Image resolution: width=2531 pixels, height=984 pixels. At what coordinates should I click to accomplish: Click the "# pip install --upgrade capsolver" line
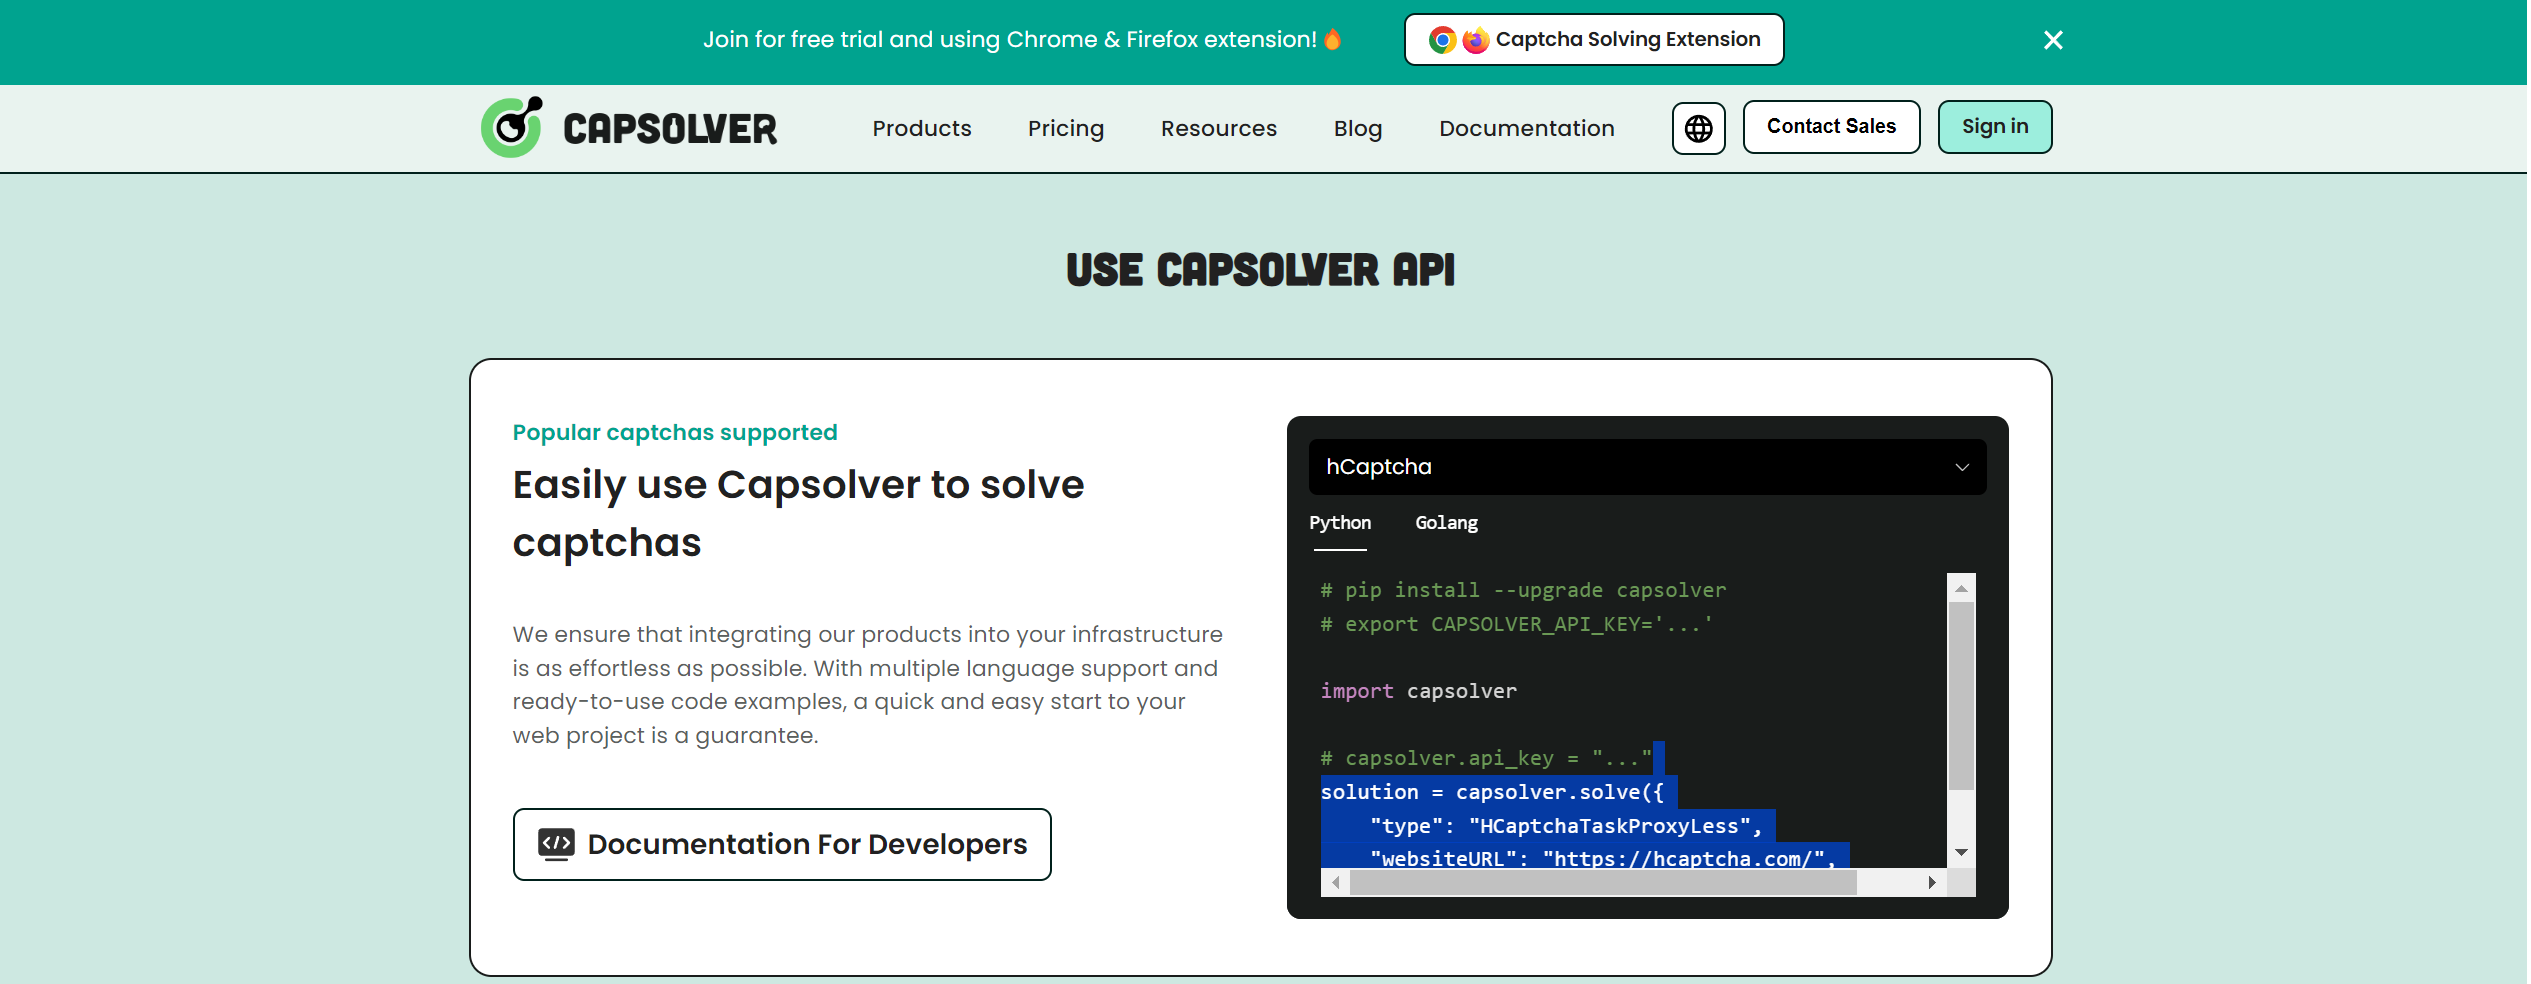tap(1523, 590)
